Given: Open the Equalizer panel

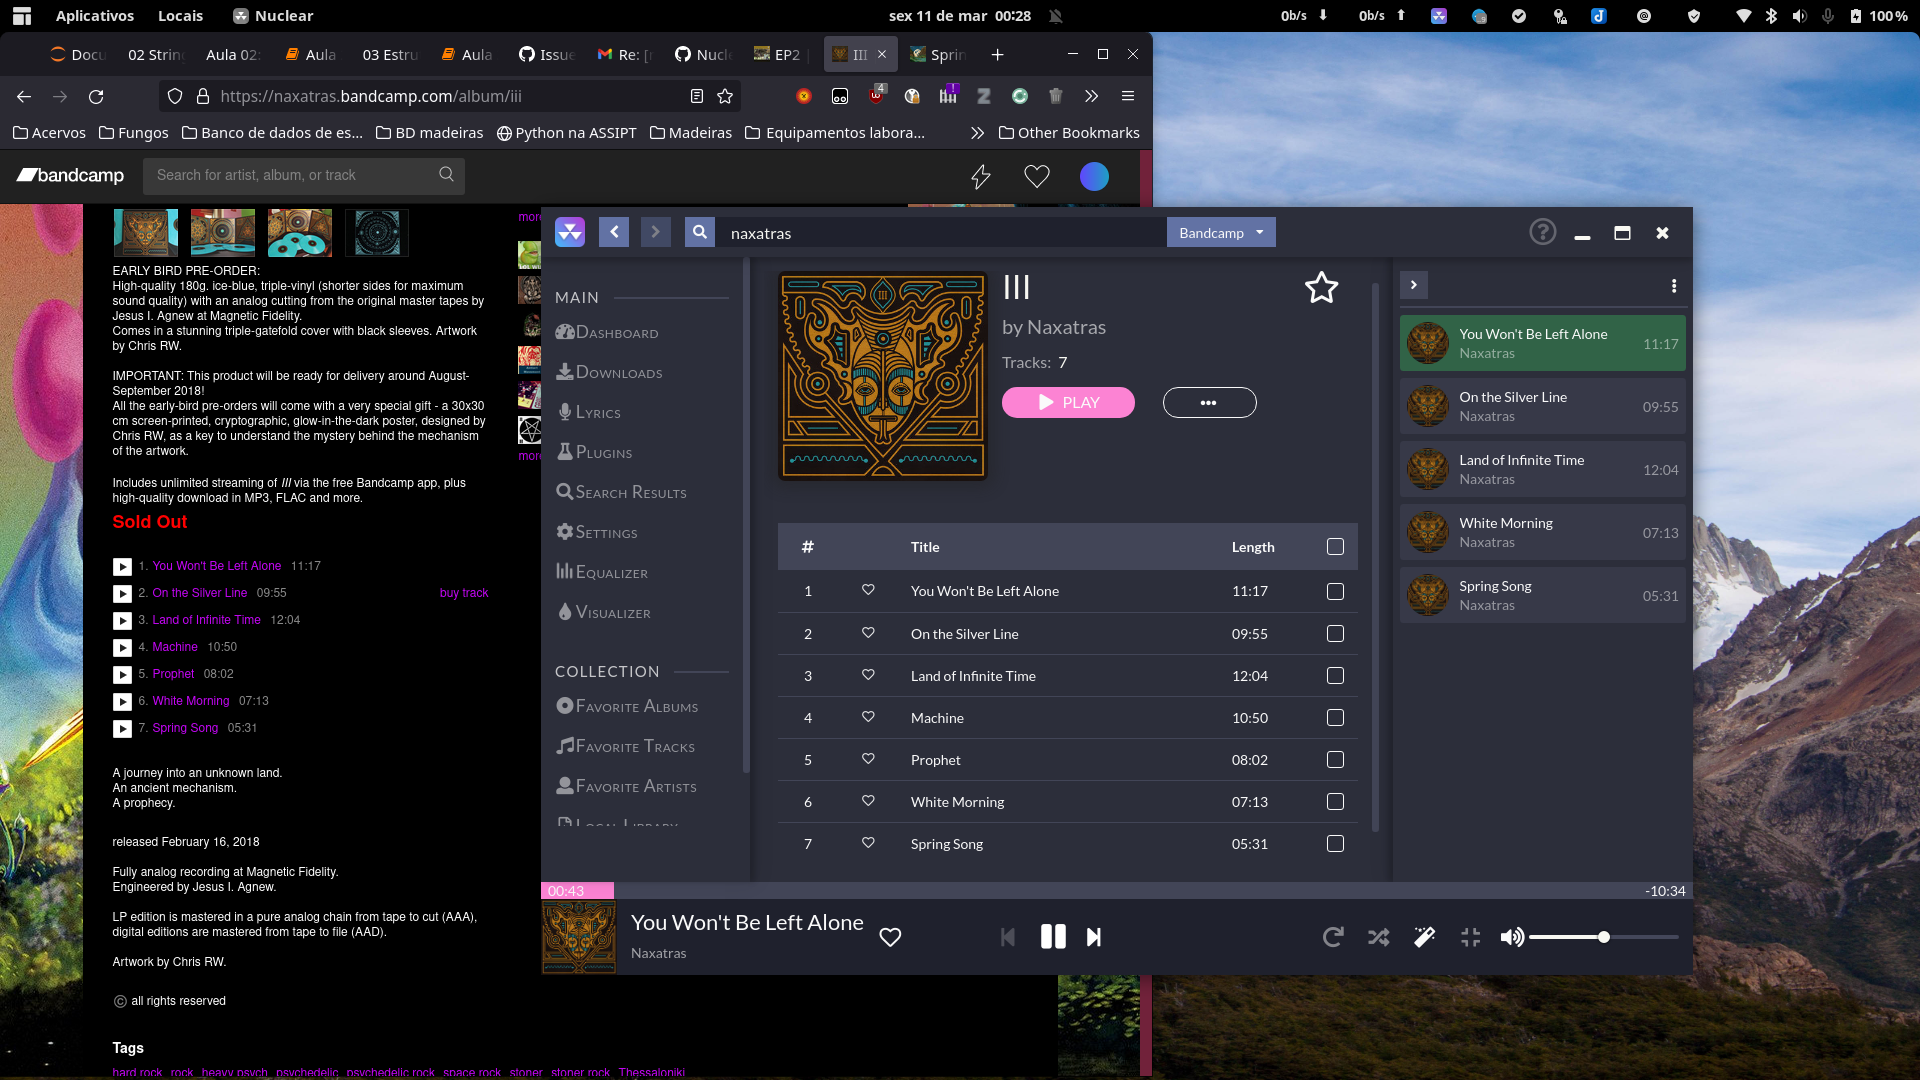Looking at the screenshot, I should coord(610,572).
